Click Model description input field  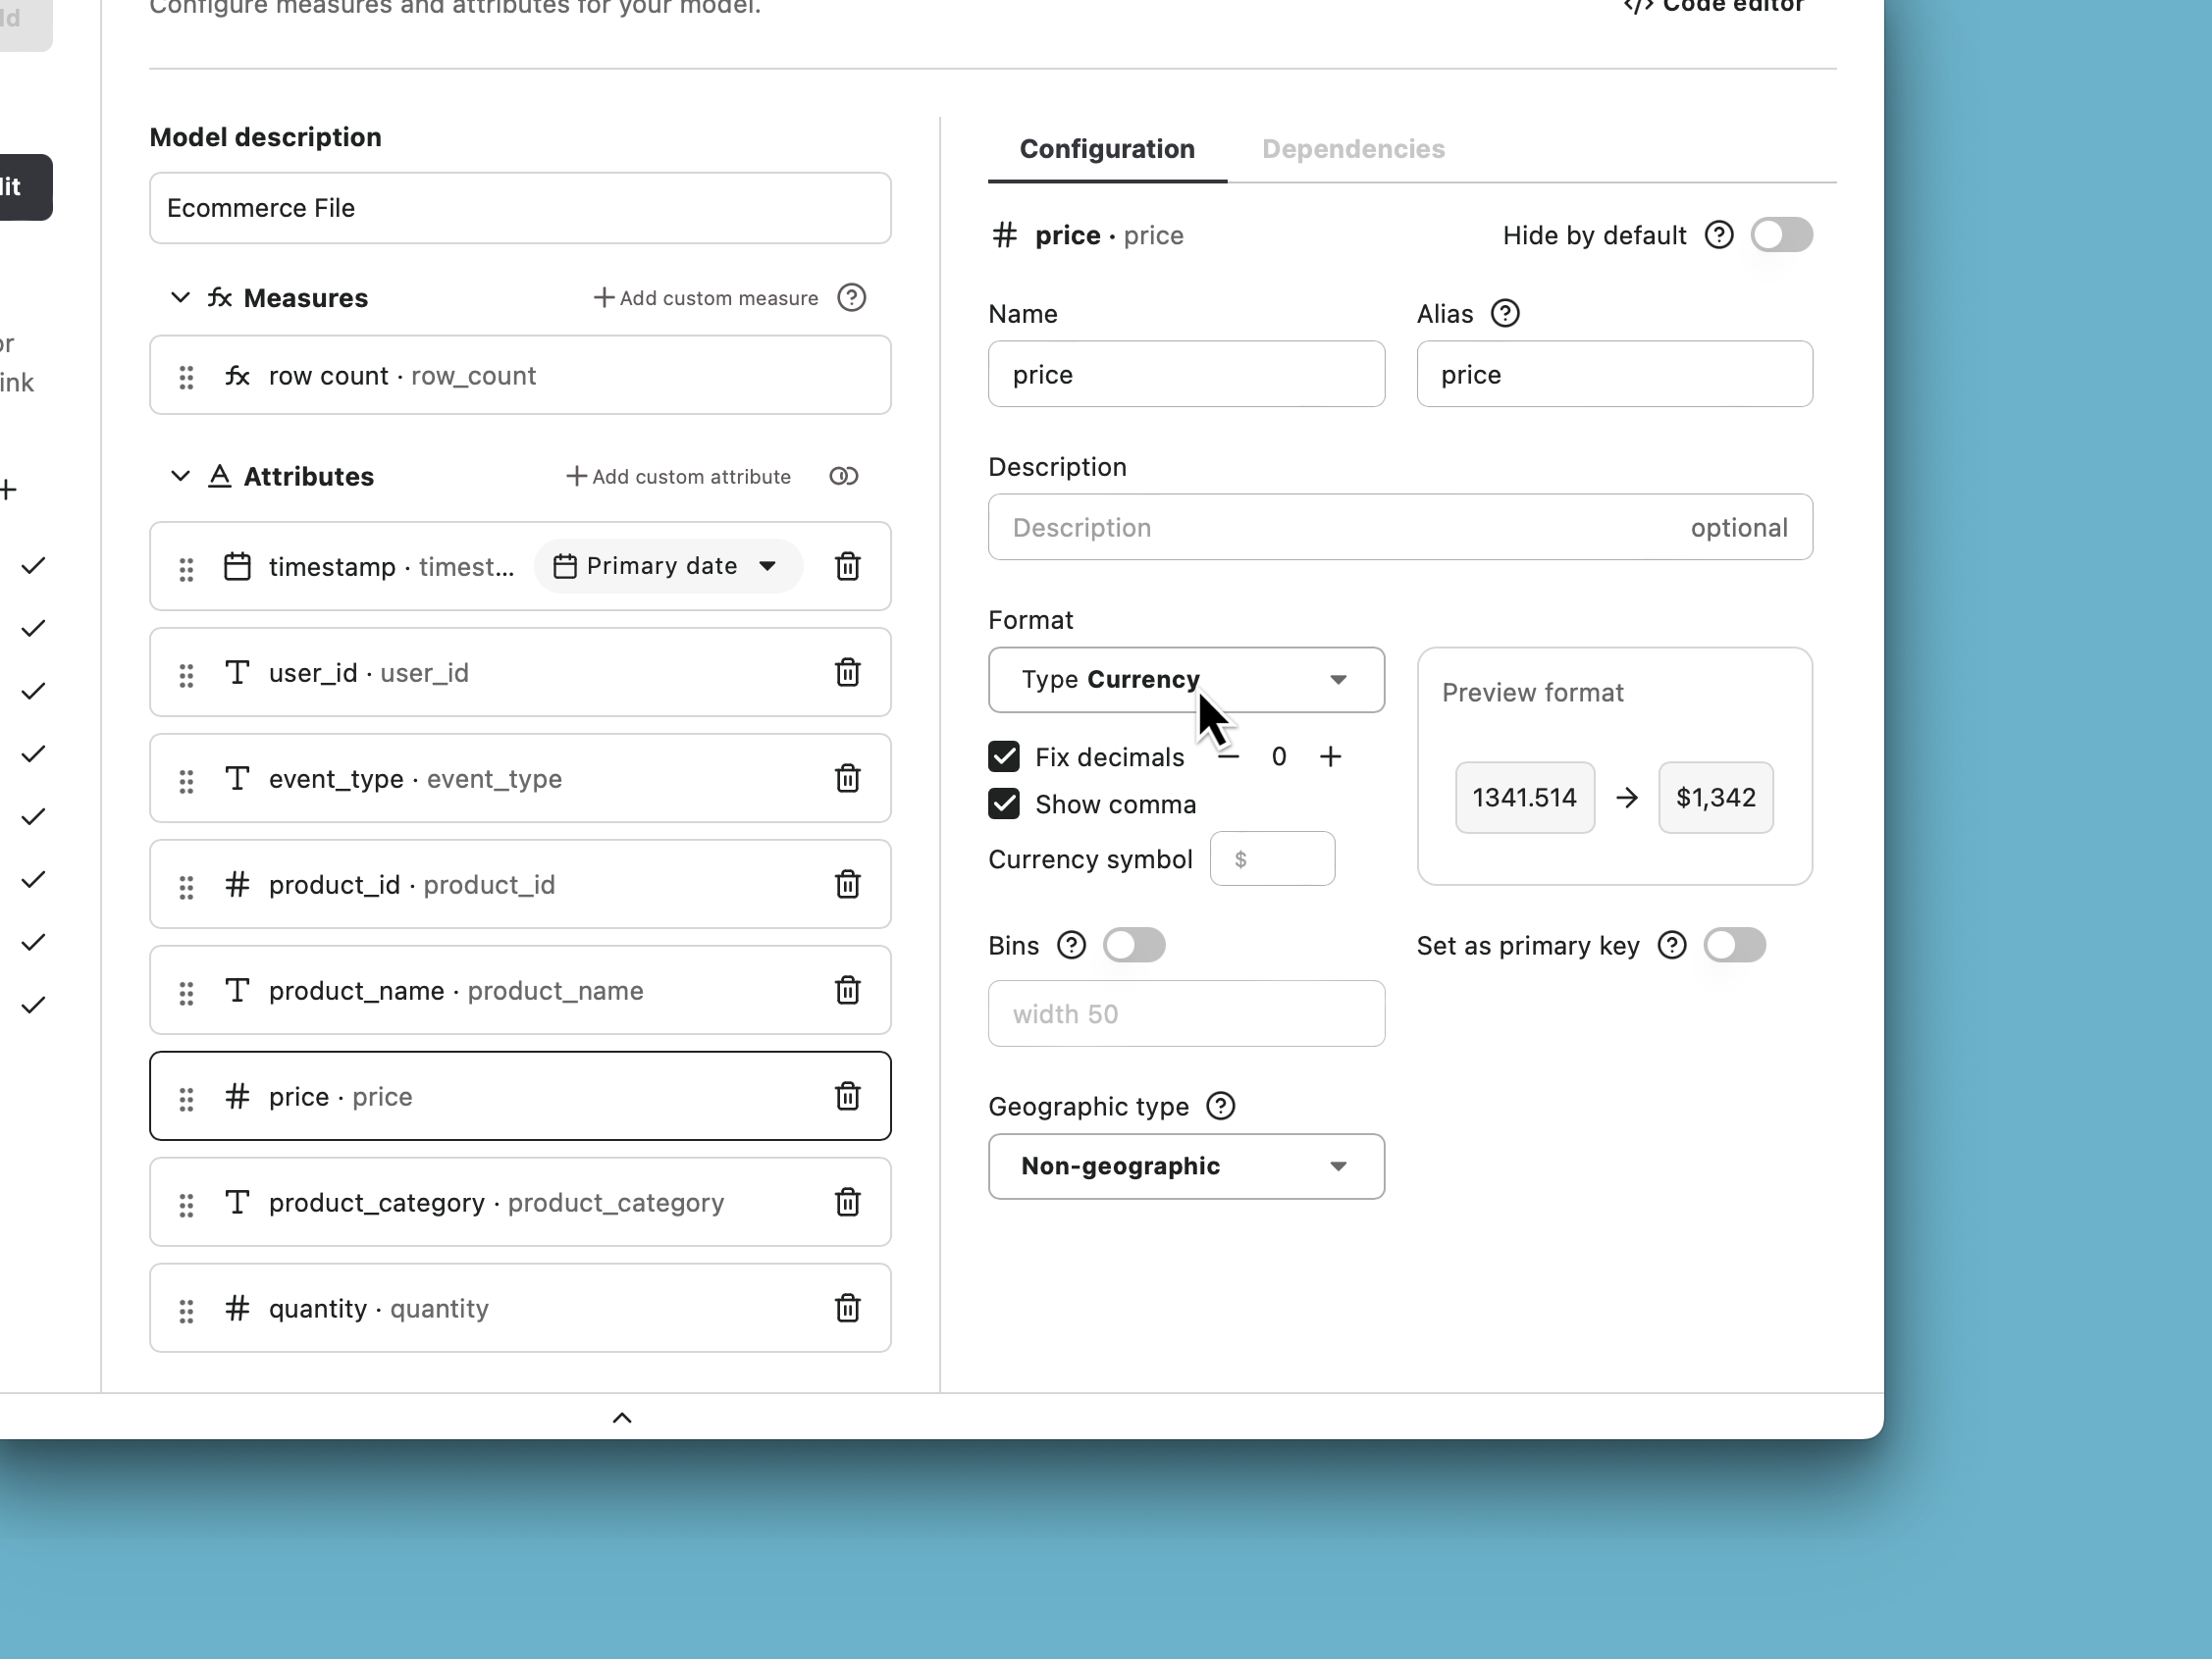(x=520, y=208)
